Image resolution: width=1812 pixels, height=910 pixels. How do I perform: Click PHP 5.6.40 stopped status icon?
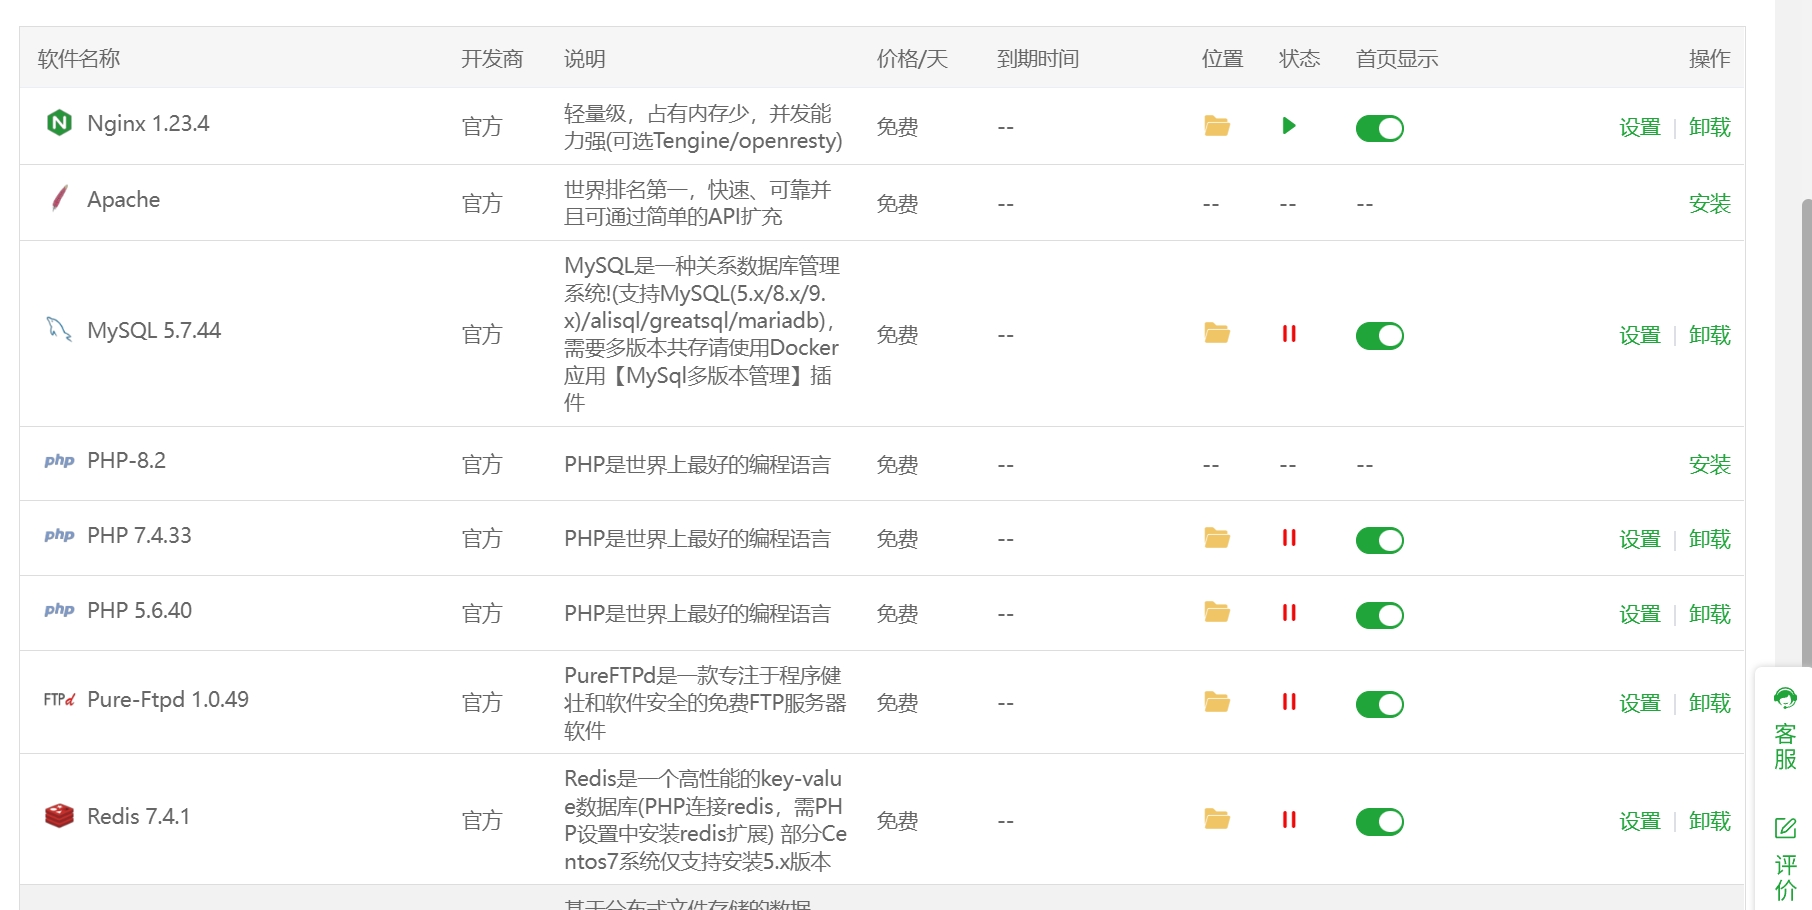[x=1289, y=613]
